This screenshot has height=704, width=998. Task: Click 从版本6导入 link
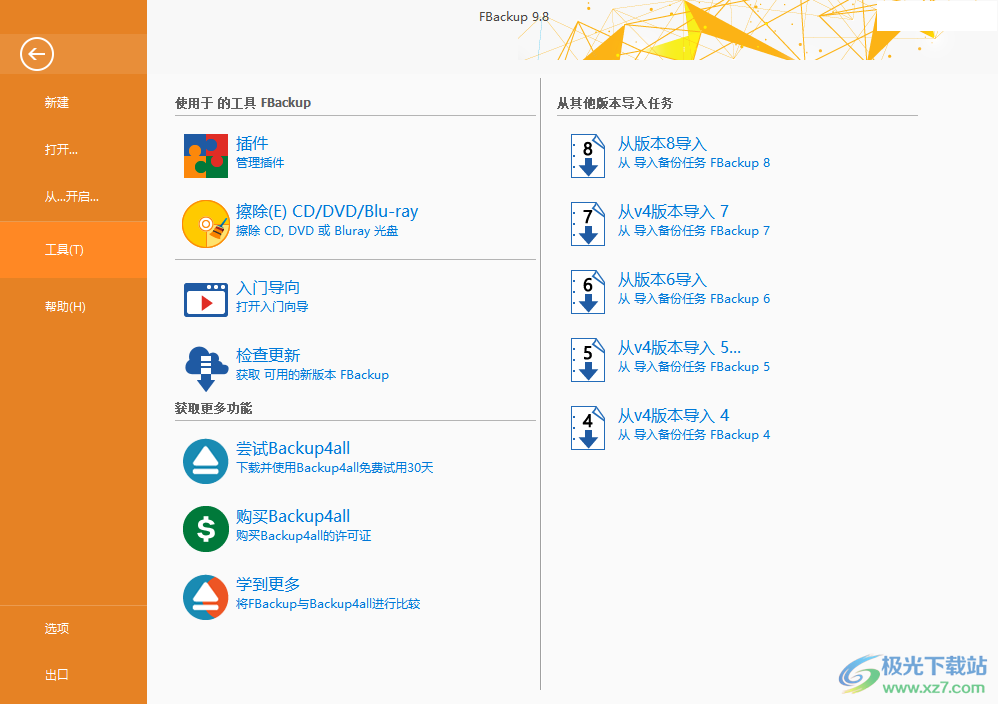663,279
